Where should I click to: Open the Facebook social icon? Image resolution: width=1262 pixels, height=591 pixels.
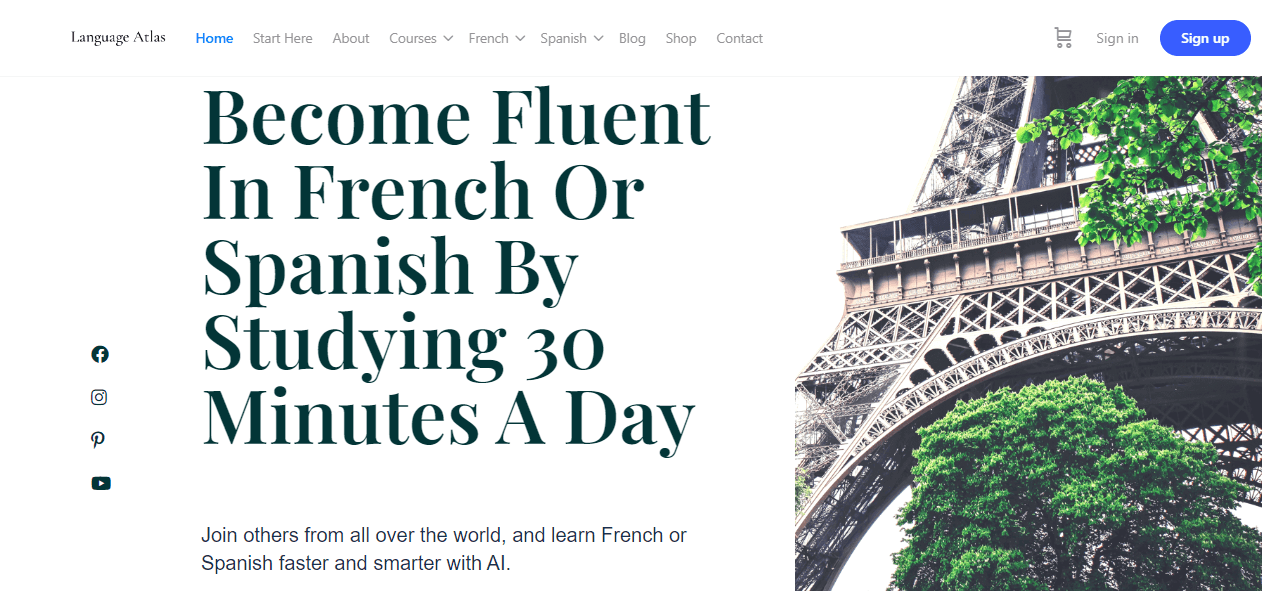tap(100, 354)
